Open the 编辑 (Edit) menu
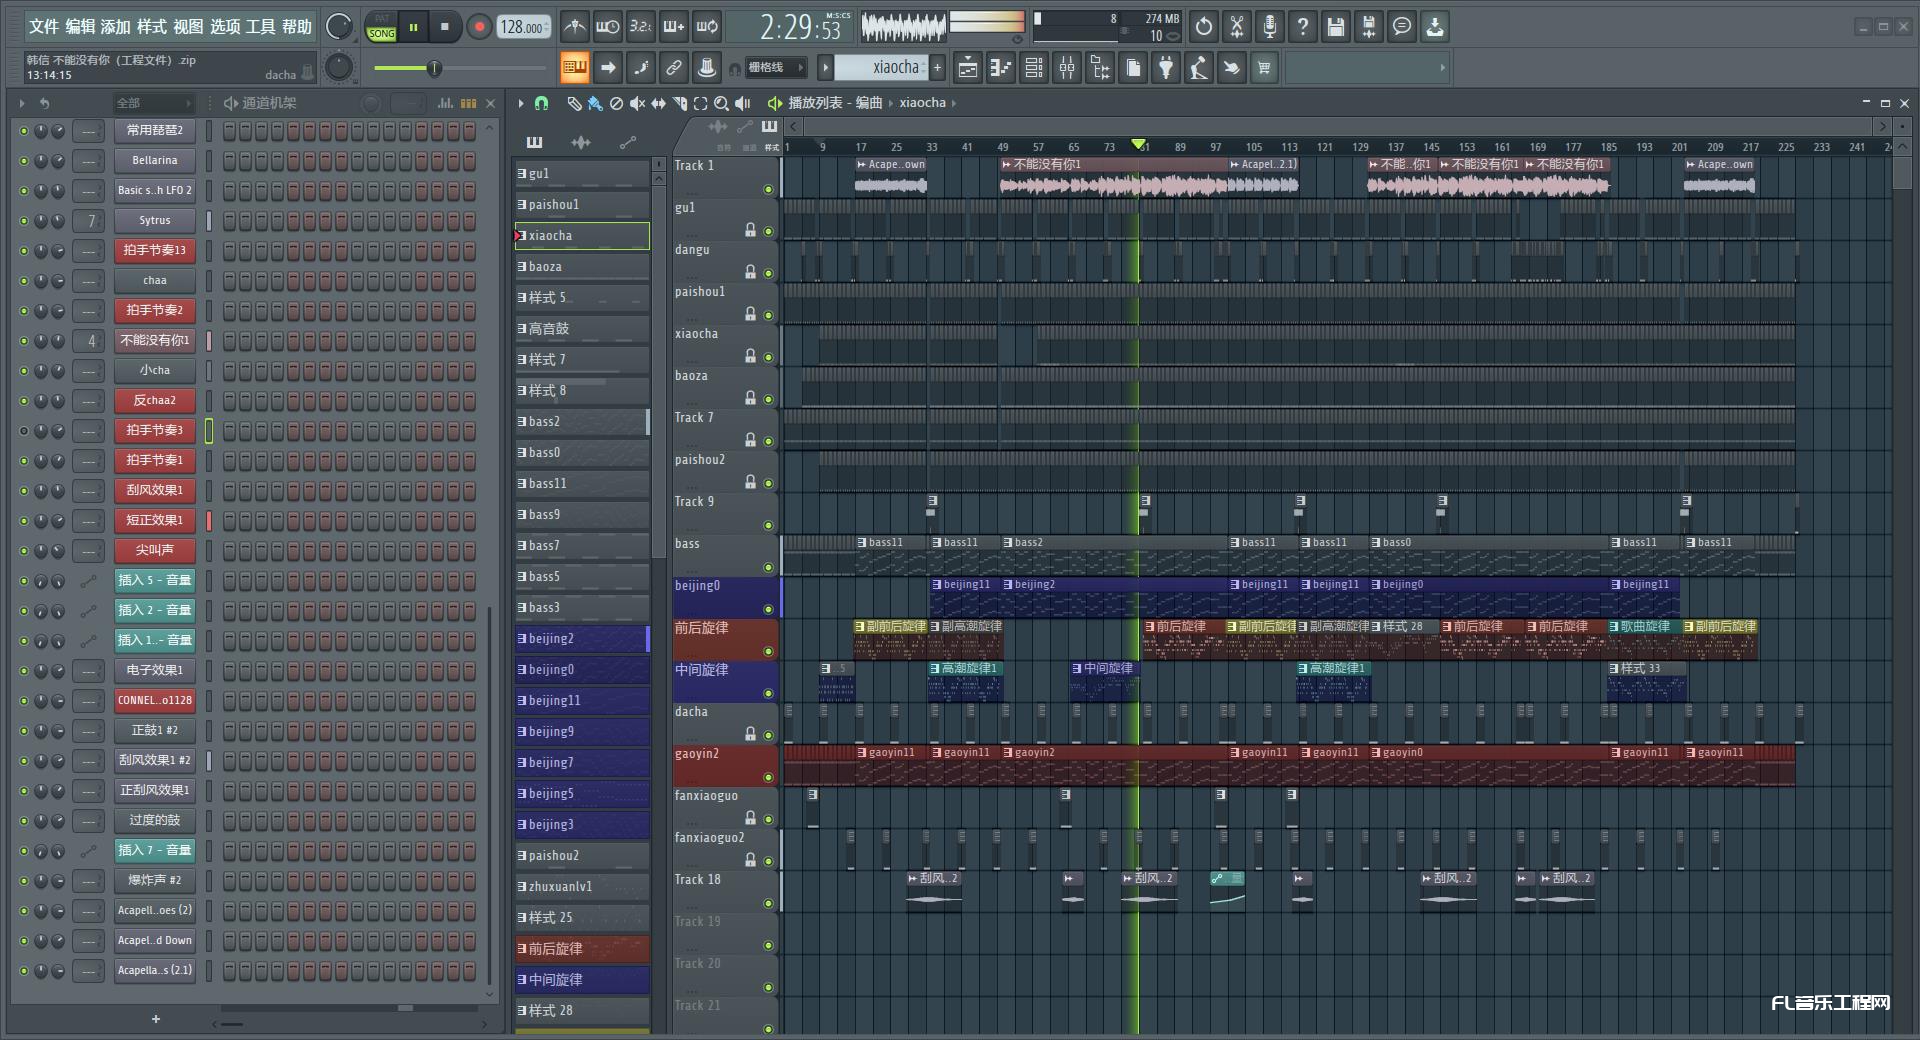Viewport: 1920px width, 1040px height. coord(80,27)
